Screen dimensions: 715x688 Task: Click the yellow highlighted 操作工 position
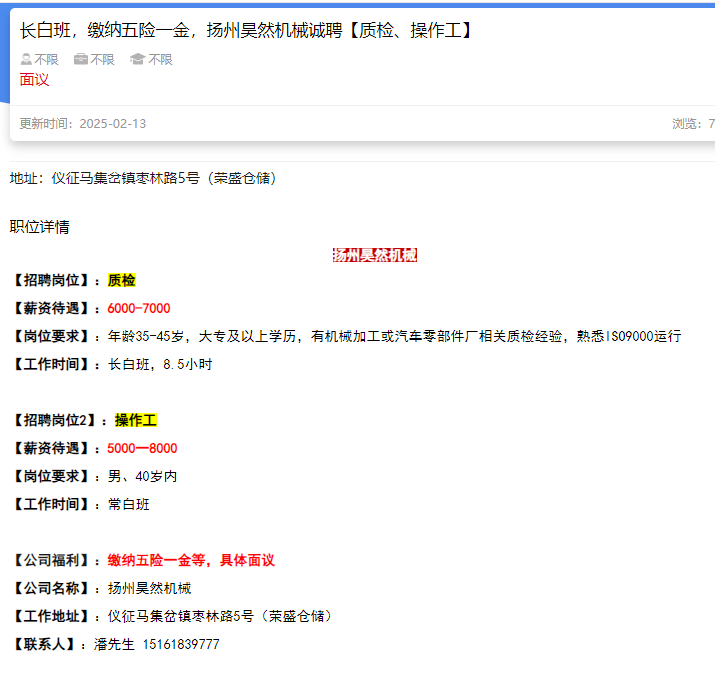[135, 420]
